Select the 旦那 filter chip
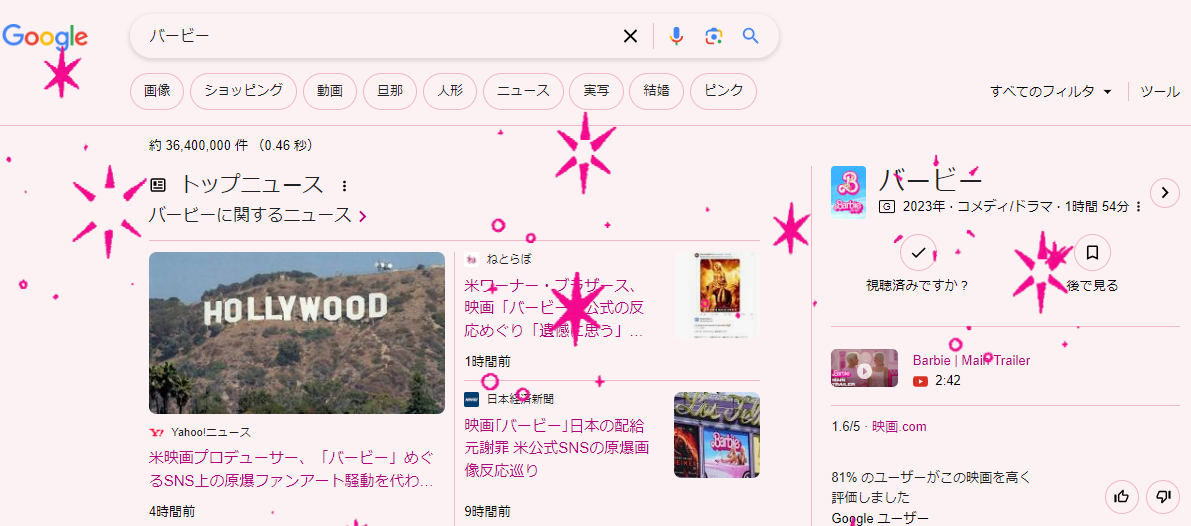 (390, 92)
